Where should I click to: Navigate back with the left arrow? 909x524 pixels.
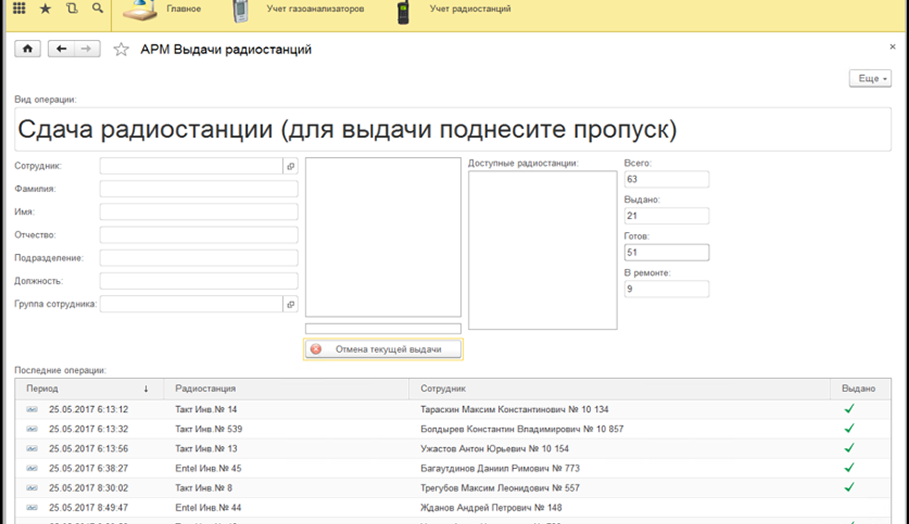[62, 49]
